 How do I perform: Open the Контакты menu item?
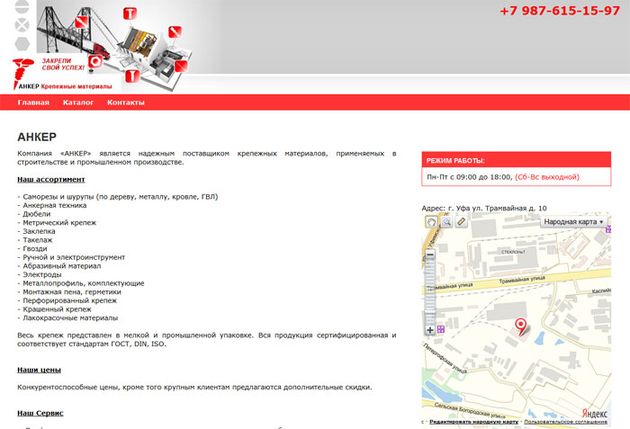[x=126, y=102]
